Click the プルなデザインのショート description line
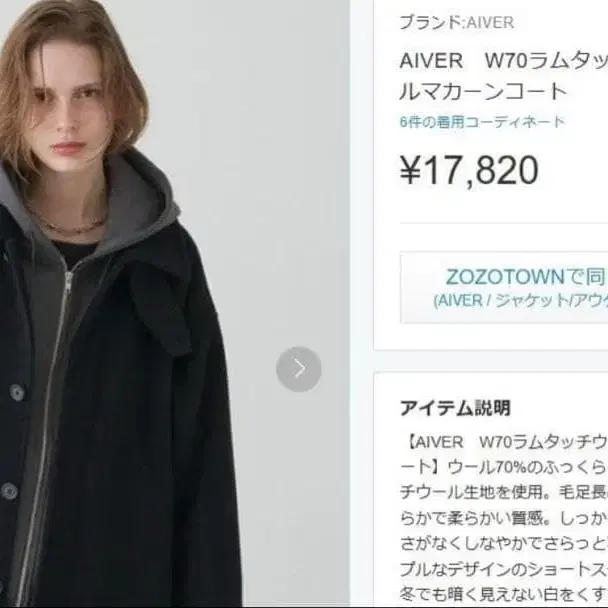Image resolution: width=608 pixels, height=608 pixels. 504,569
